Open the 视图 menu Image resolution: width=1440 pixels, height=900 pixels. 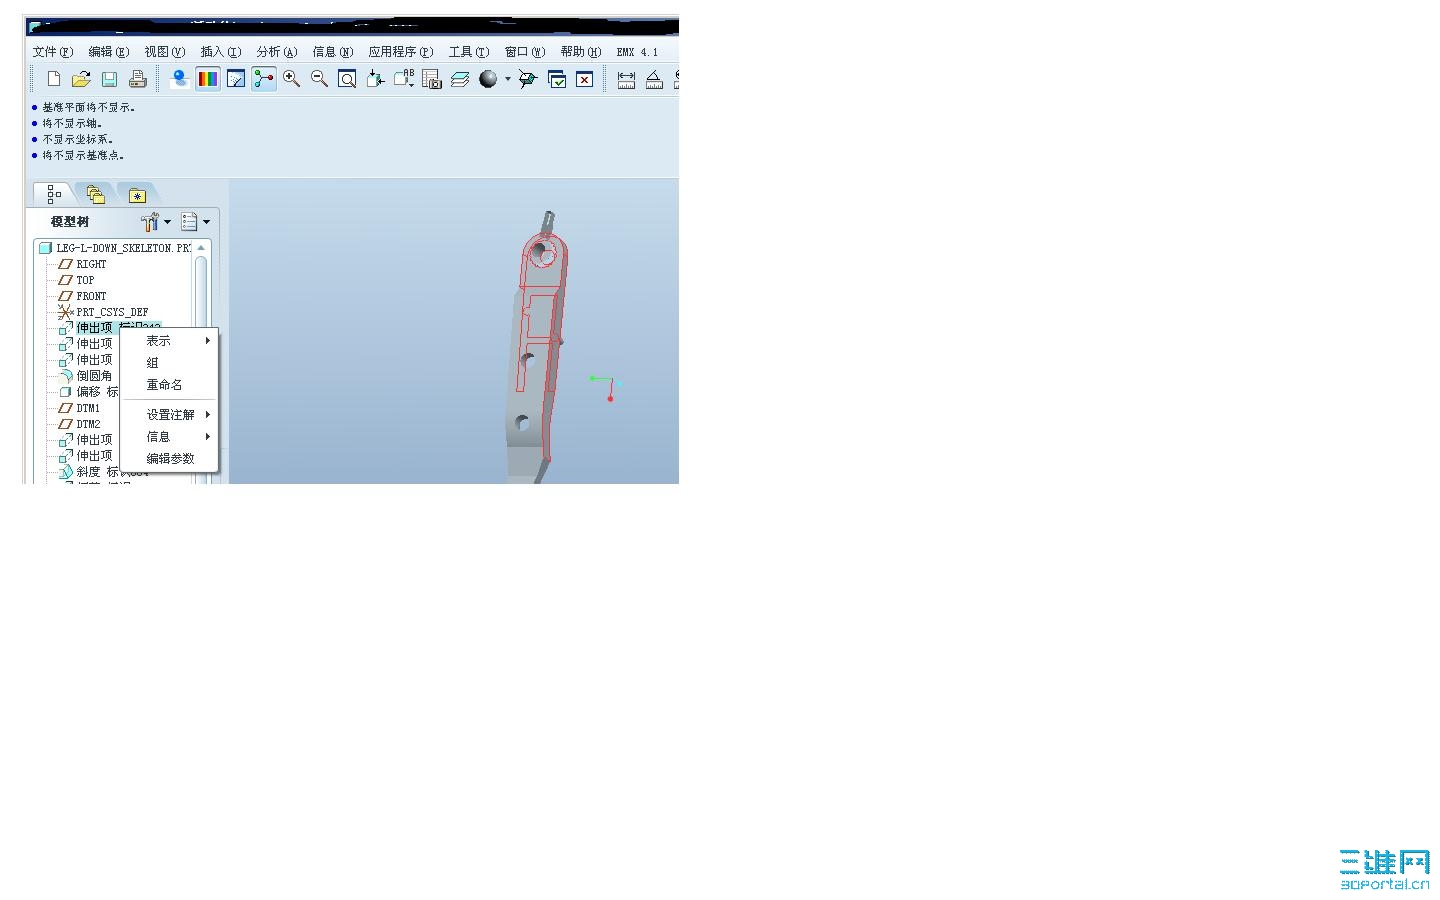[x=165, y=52]
